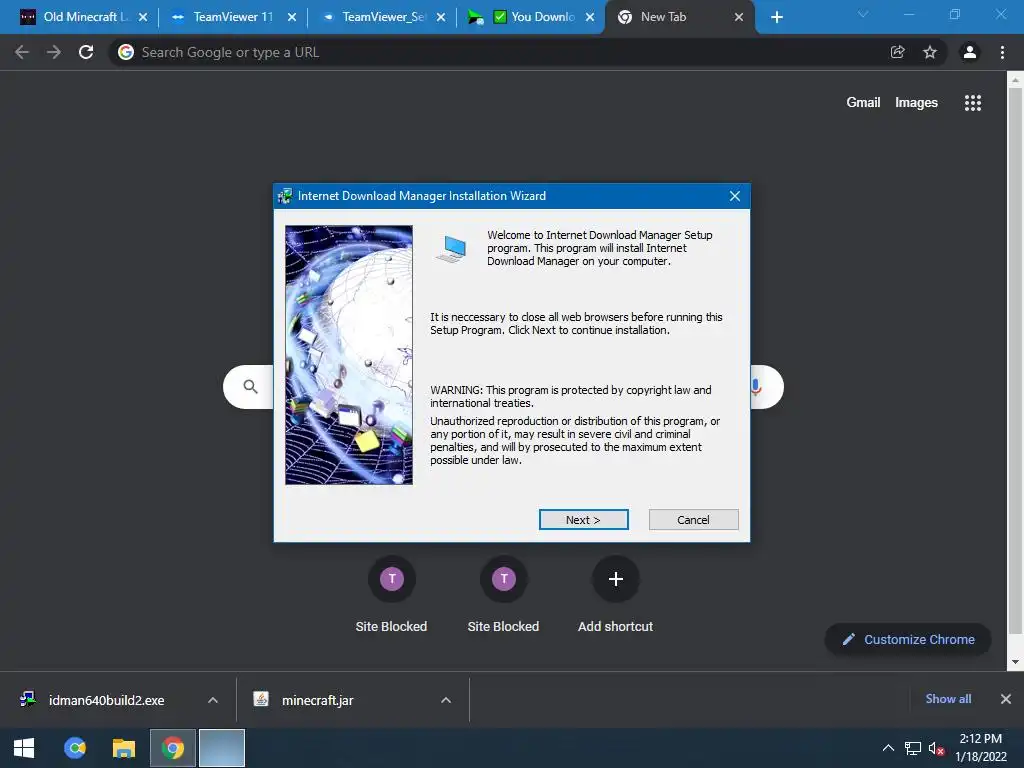Open a new browser tab with plus

pos(776,17)
